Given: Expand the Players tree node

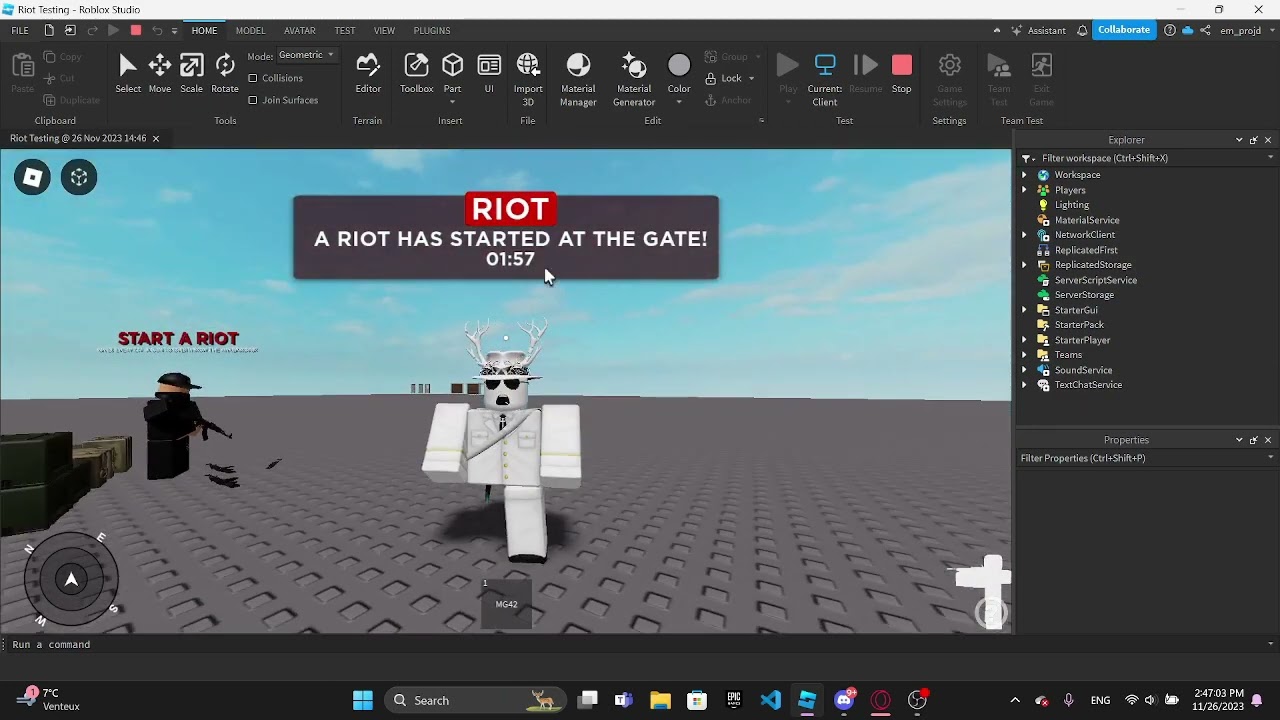Looking at the screenshot, I should click(1024, 190).
